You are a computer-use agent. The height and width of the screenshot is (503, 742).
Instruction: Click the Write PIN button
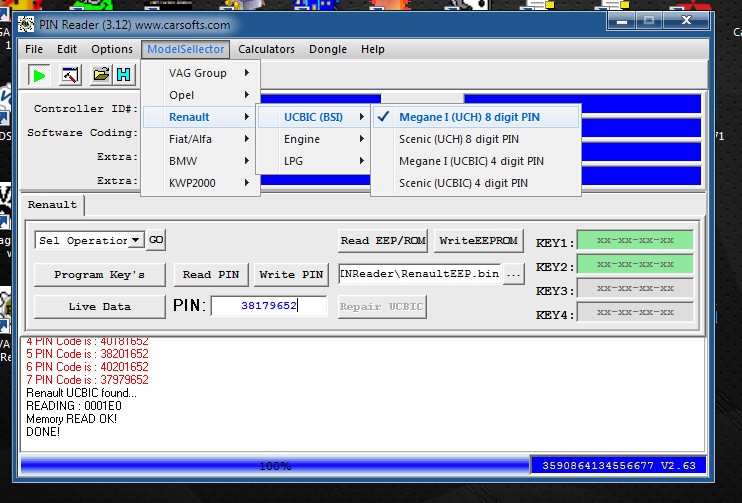pyautogui.click(x=291, y=274)
